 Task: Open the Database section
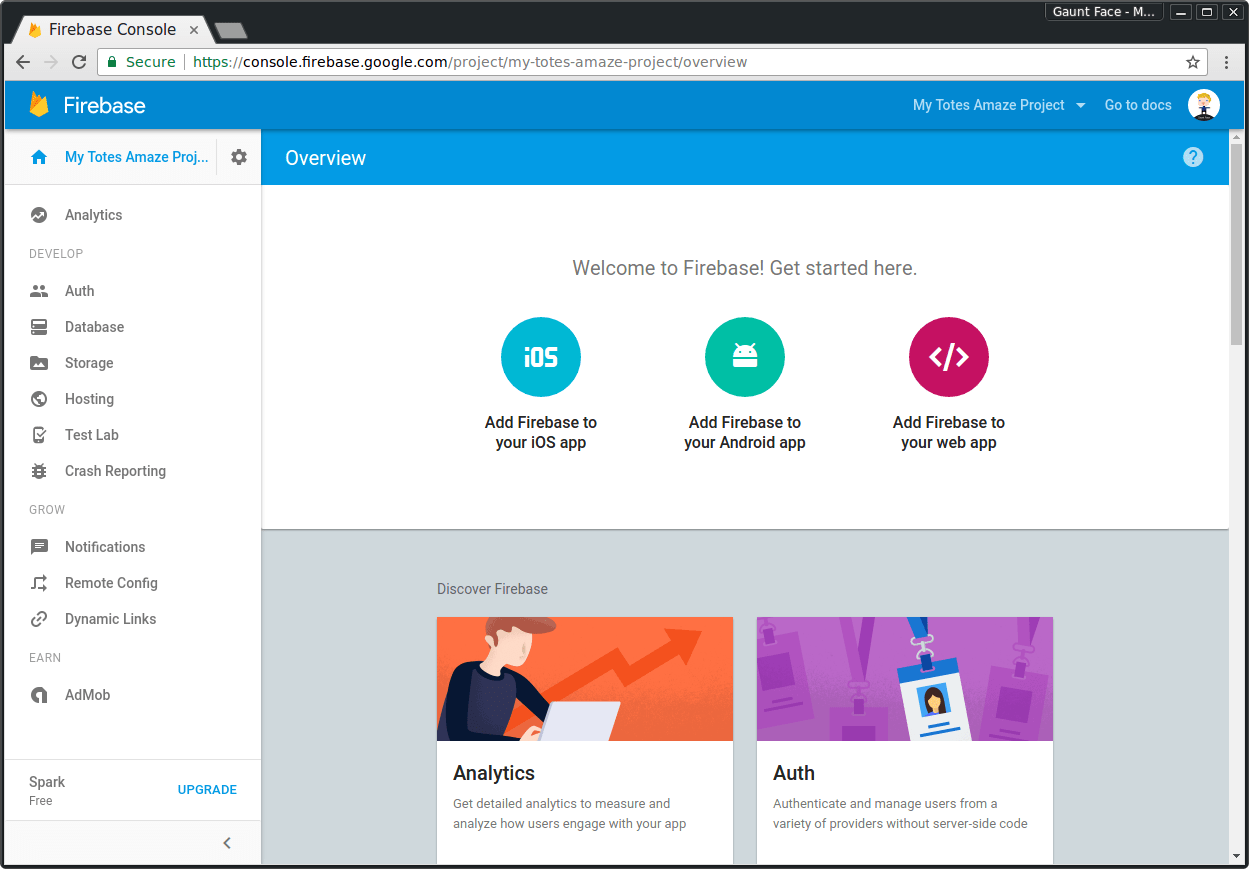click(94, 326)
